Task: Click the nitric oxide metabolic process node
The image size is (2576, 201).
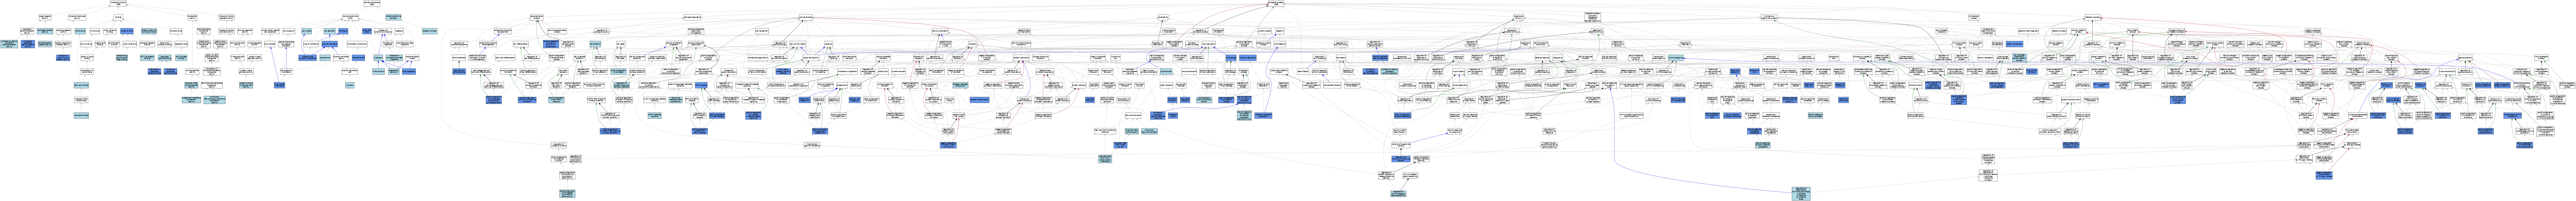Action: click(2190, 58)
